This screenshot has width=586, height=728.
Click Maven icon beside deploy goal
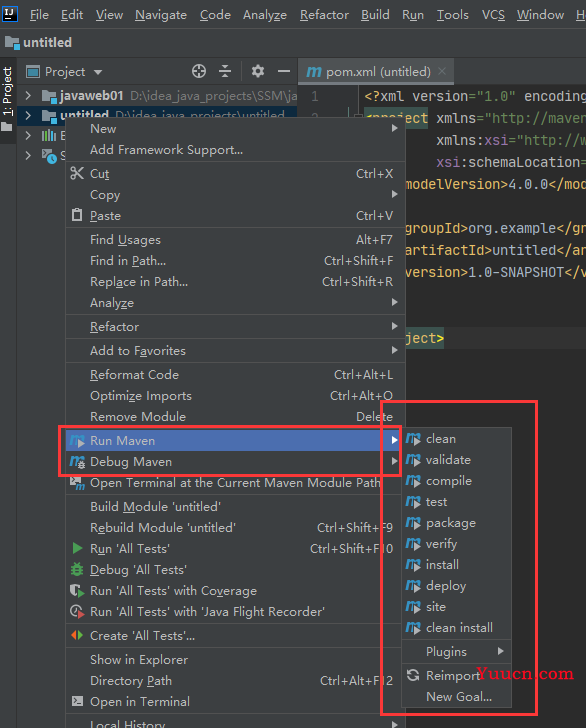pos(413,586)
